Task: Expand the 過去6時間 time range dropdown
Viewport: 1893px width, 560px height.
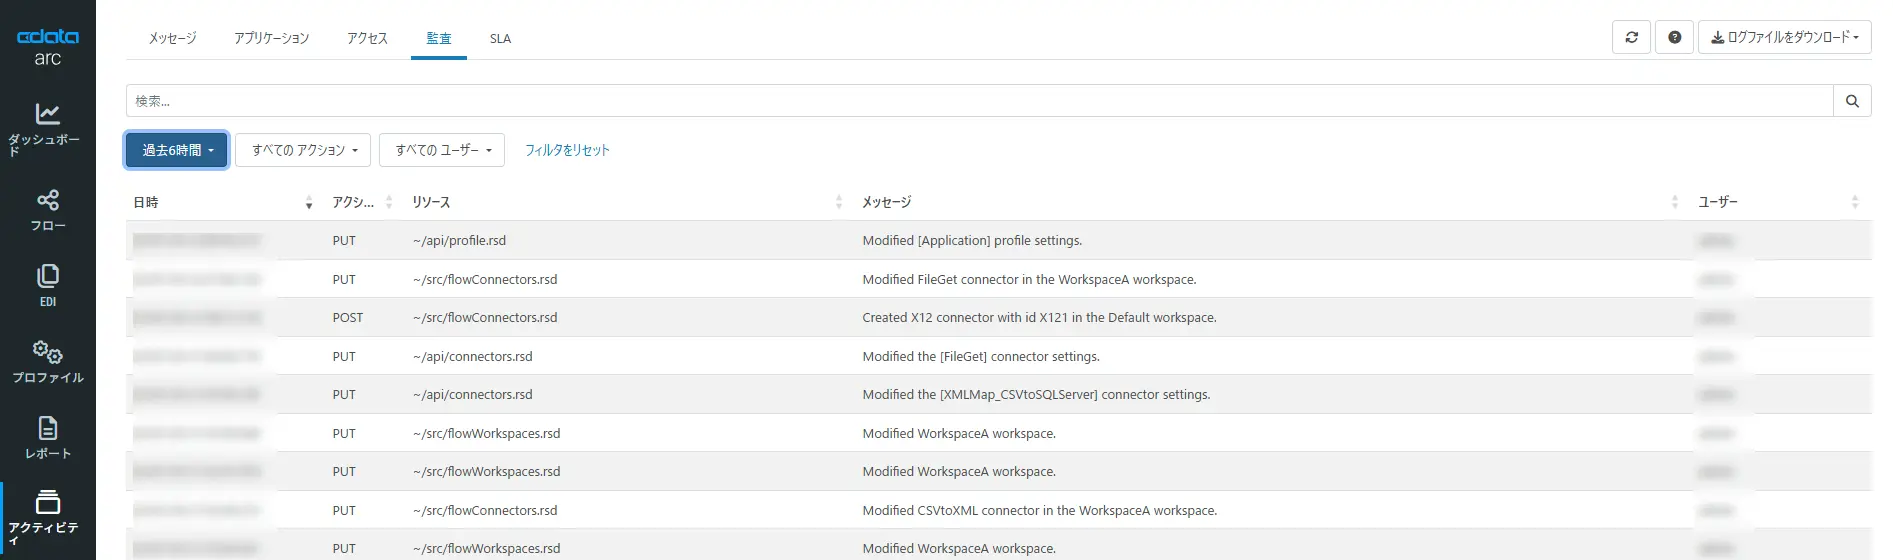Action: pos(177,150)
